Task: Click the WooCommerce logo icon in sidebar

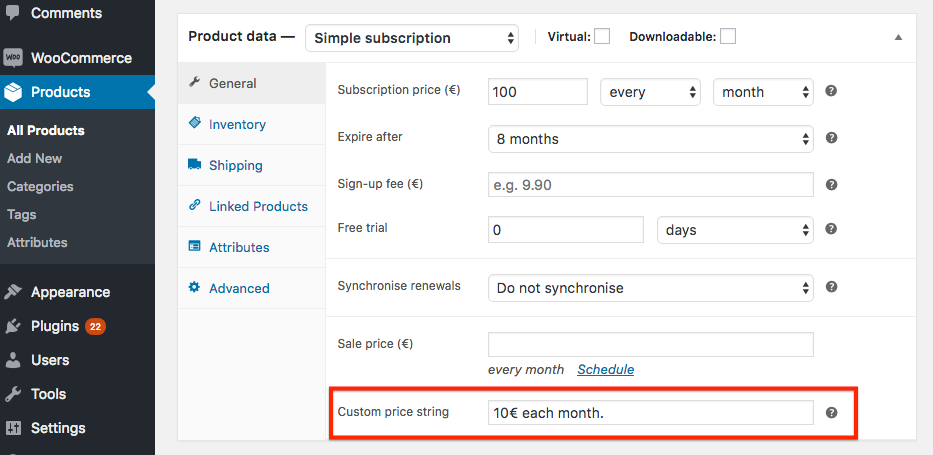Action: coord(12,58)
